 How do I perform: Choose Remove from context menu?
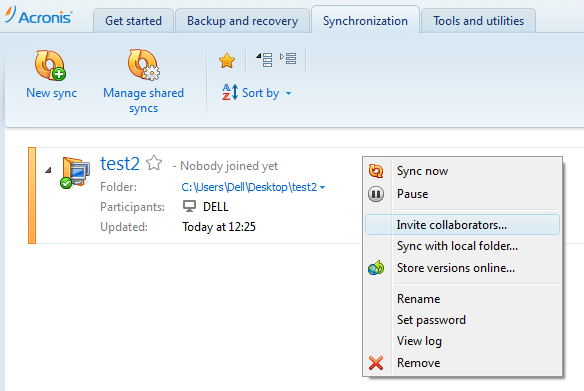coord(462,363)
